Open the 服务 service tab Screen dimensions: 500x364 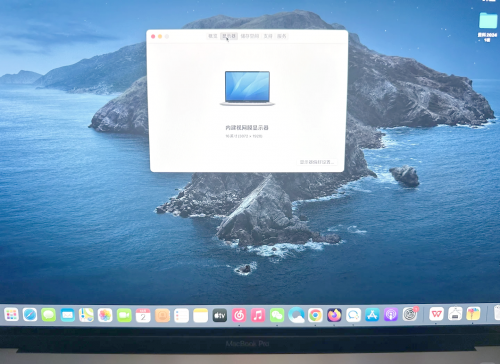pyautogui.click(x=281, y=36)
